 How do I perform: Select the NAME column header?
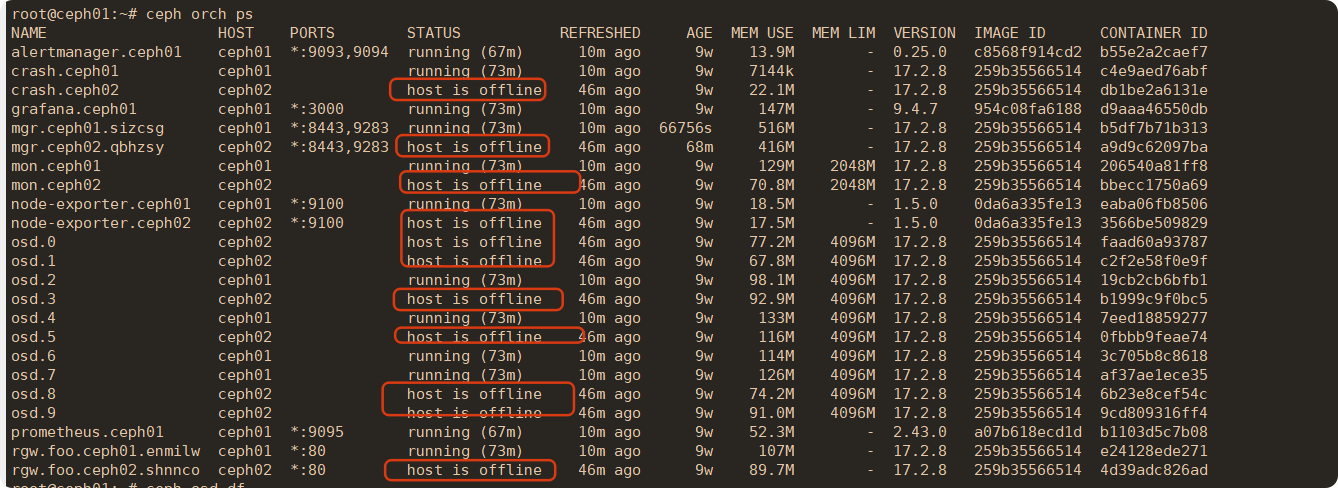click(29, 33)
